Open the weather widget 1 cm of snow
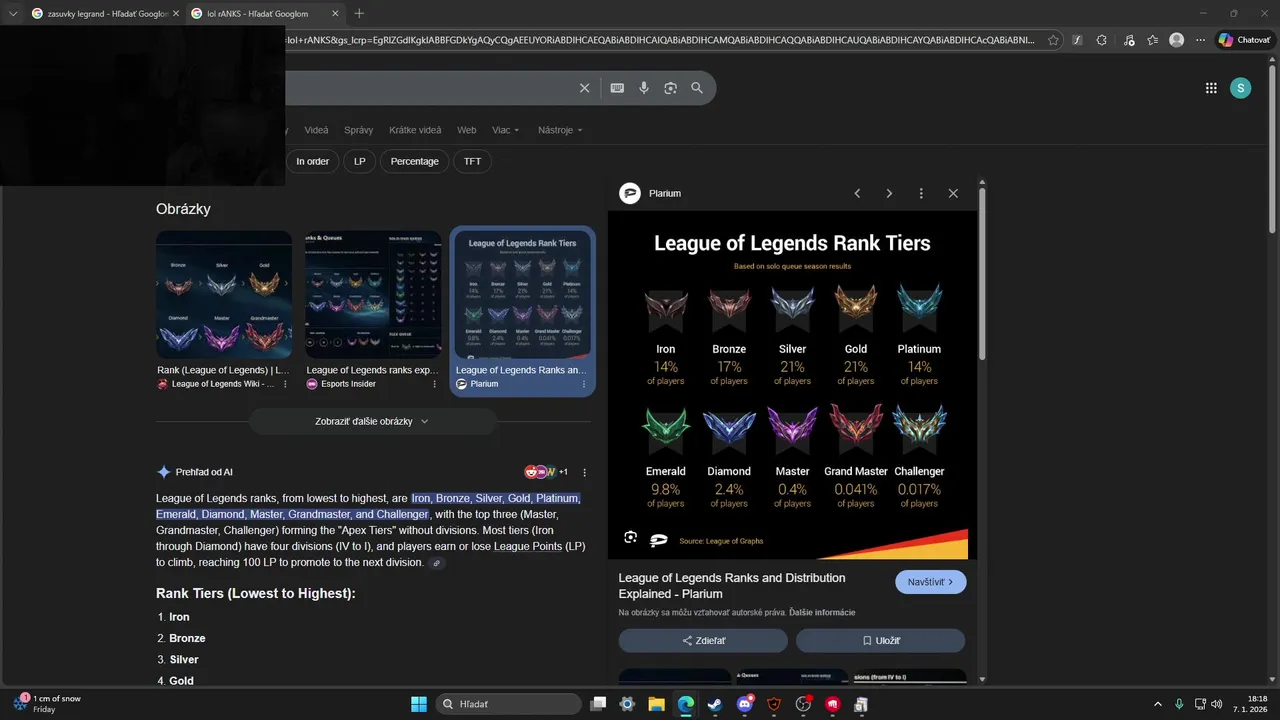This screenshot has width=1280, height=720. tap(47, 704)
